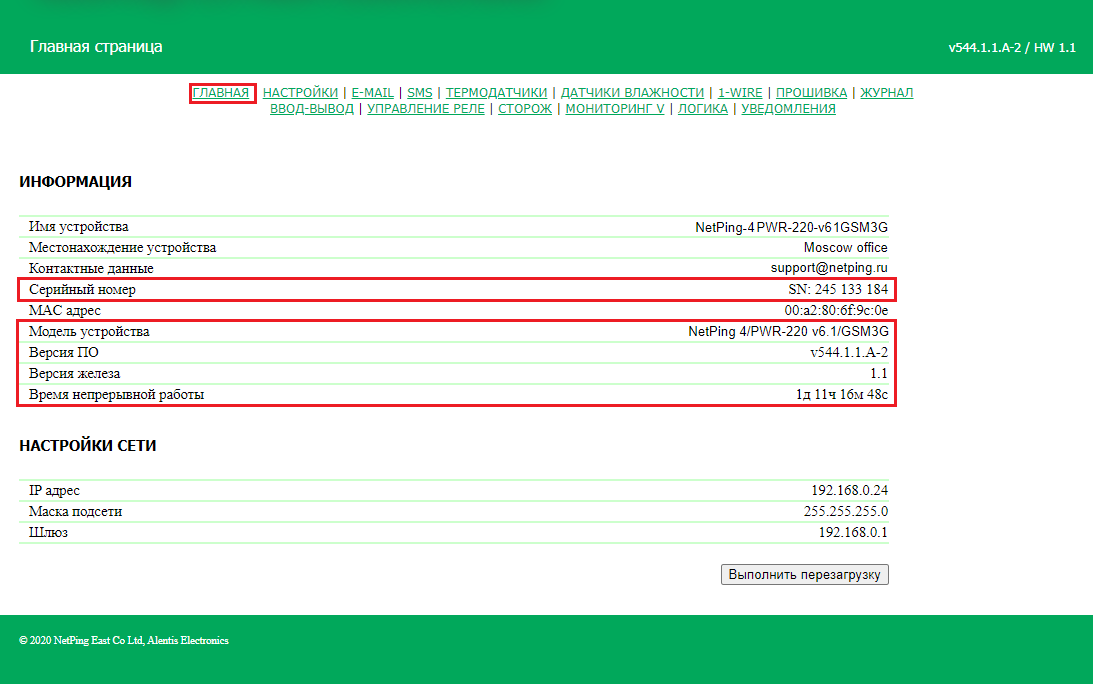
Task: Navigate to ТЕРМОДАТЧИКИ page
Action: pyautogui.click(x=496, y=93)
